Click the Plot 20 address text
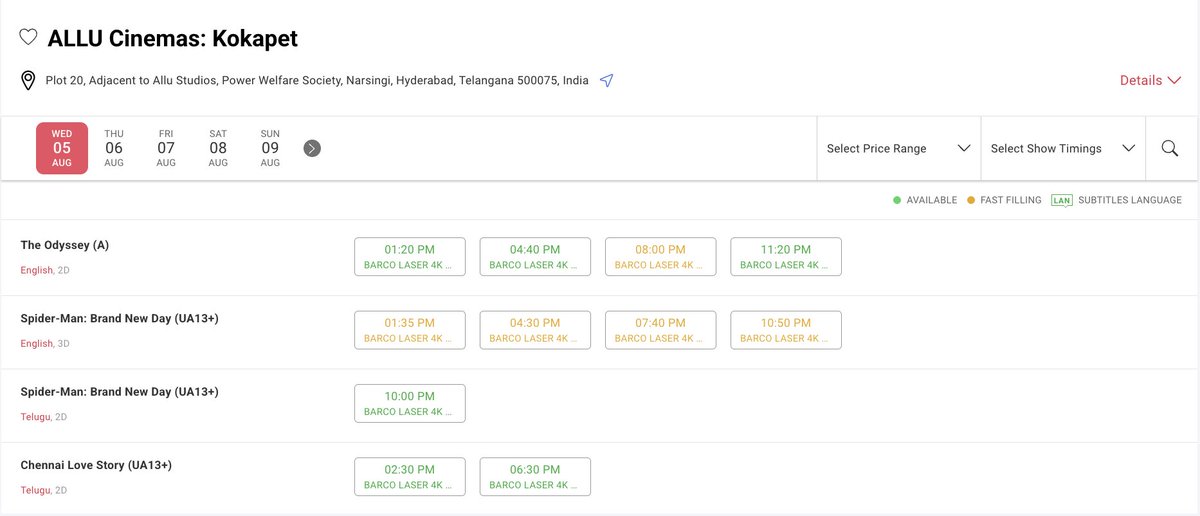The image size is (1200, 516). click(x=317, y=80)
